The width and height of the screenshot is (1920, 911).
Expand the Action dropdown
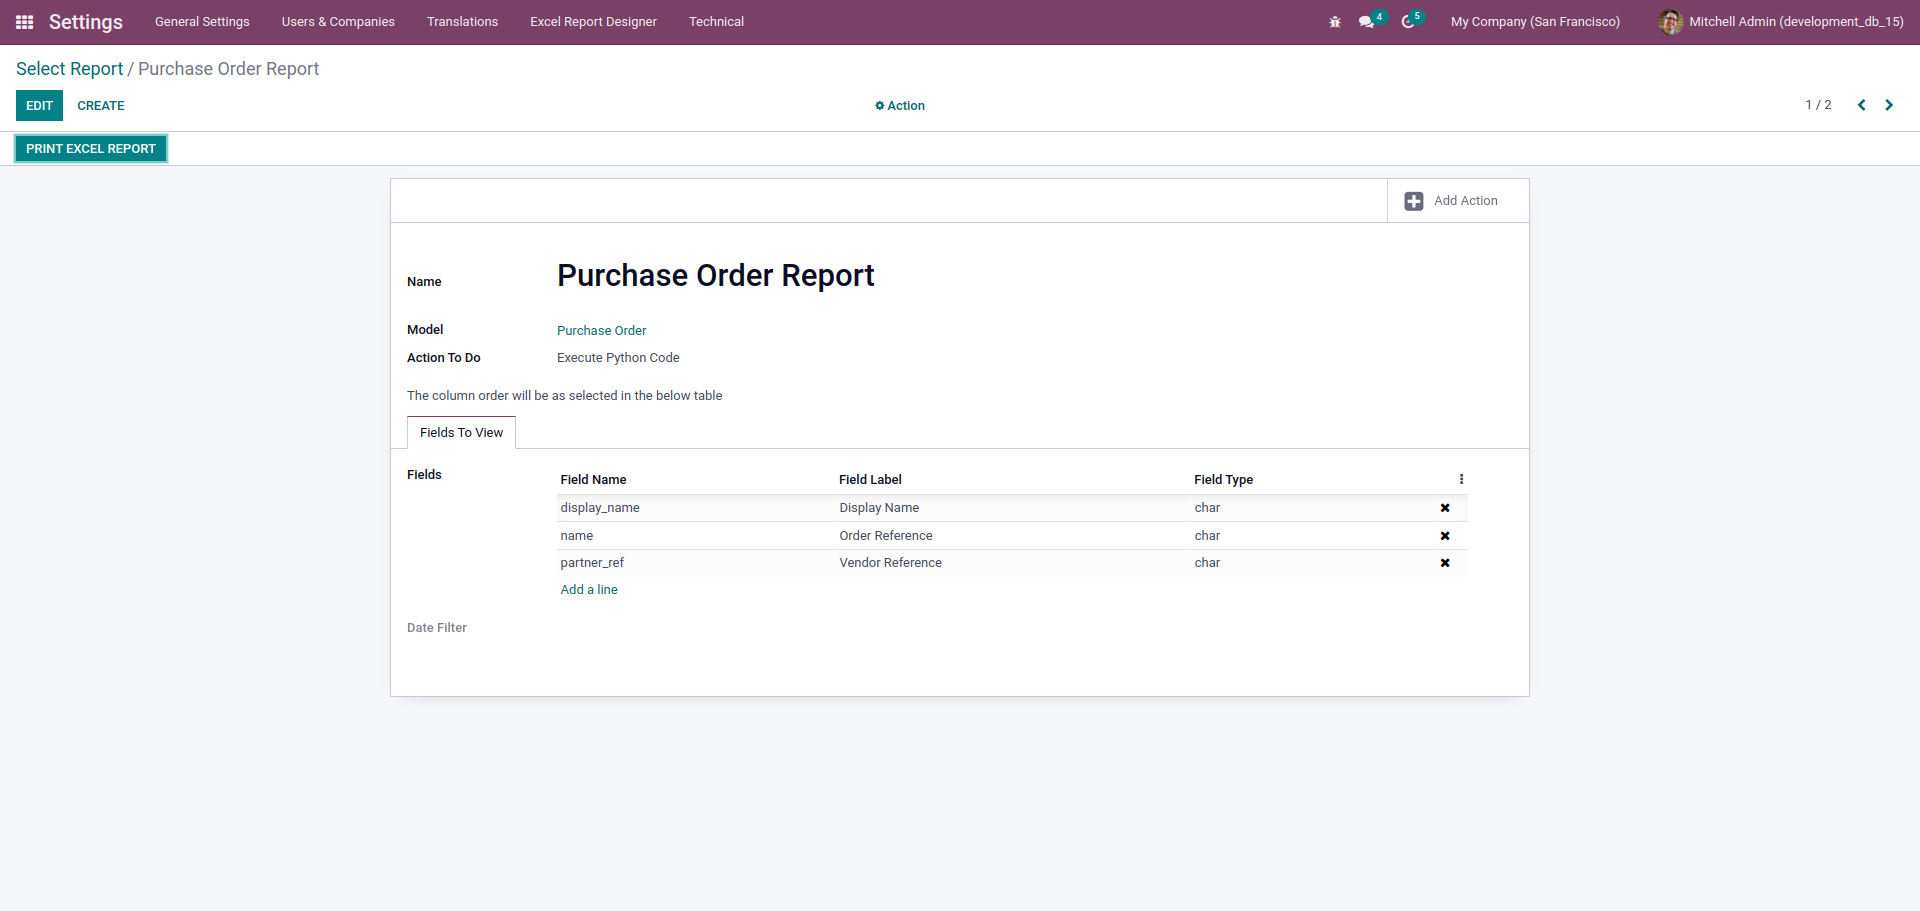tap(900, 106)
